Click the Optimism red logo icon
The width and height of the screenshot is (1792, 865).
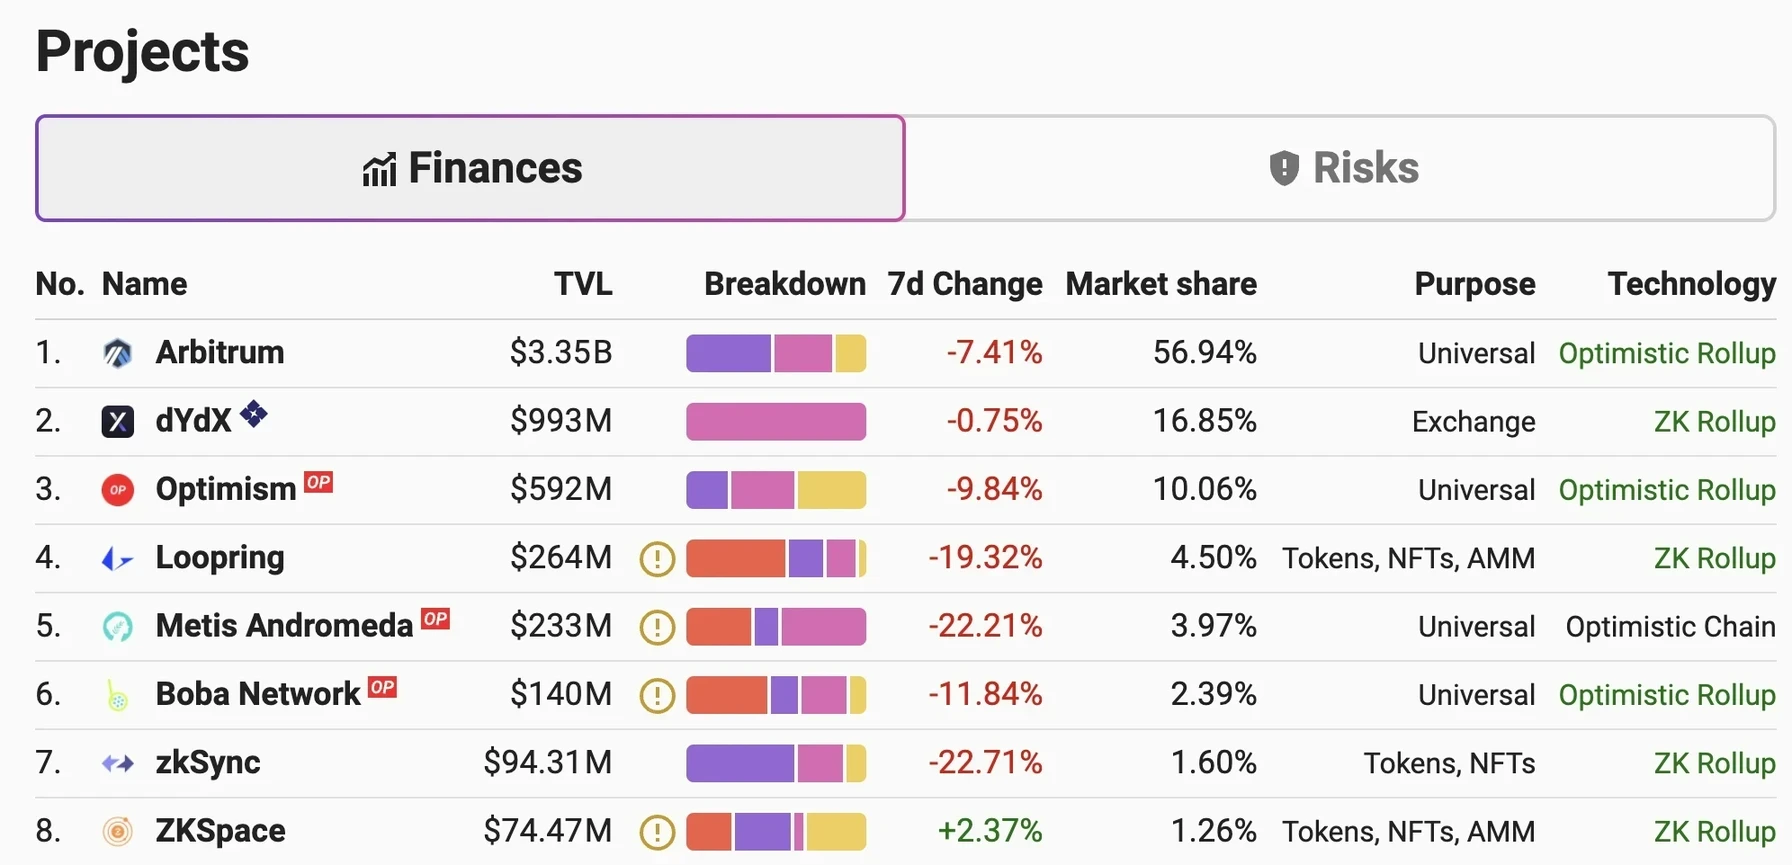coord(118,490)
